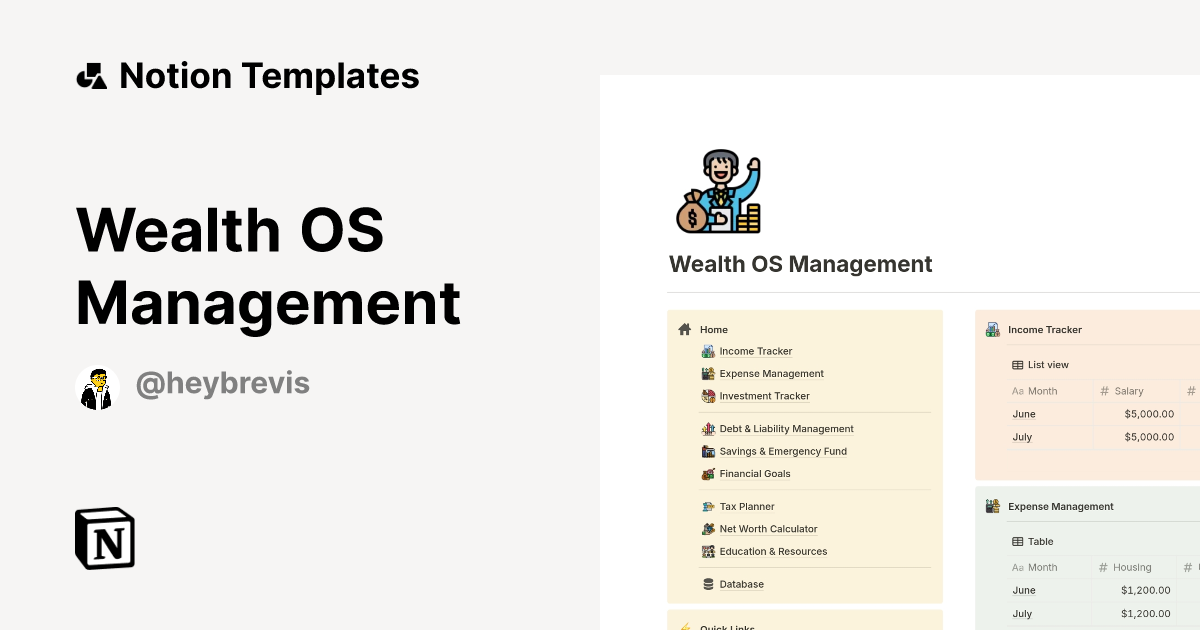This screenshot has width=1200, height=630.
Task: Click the @heybrevis avatar thumbnail
Action: click(97, 384)
